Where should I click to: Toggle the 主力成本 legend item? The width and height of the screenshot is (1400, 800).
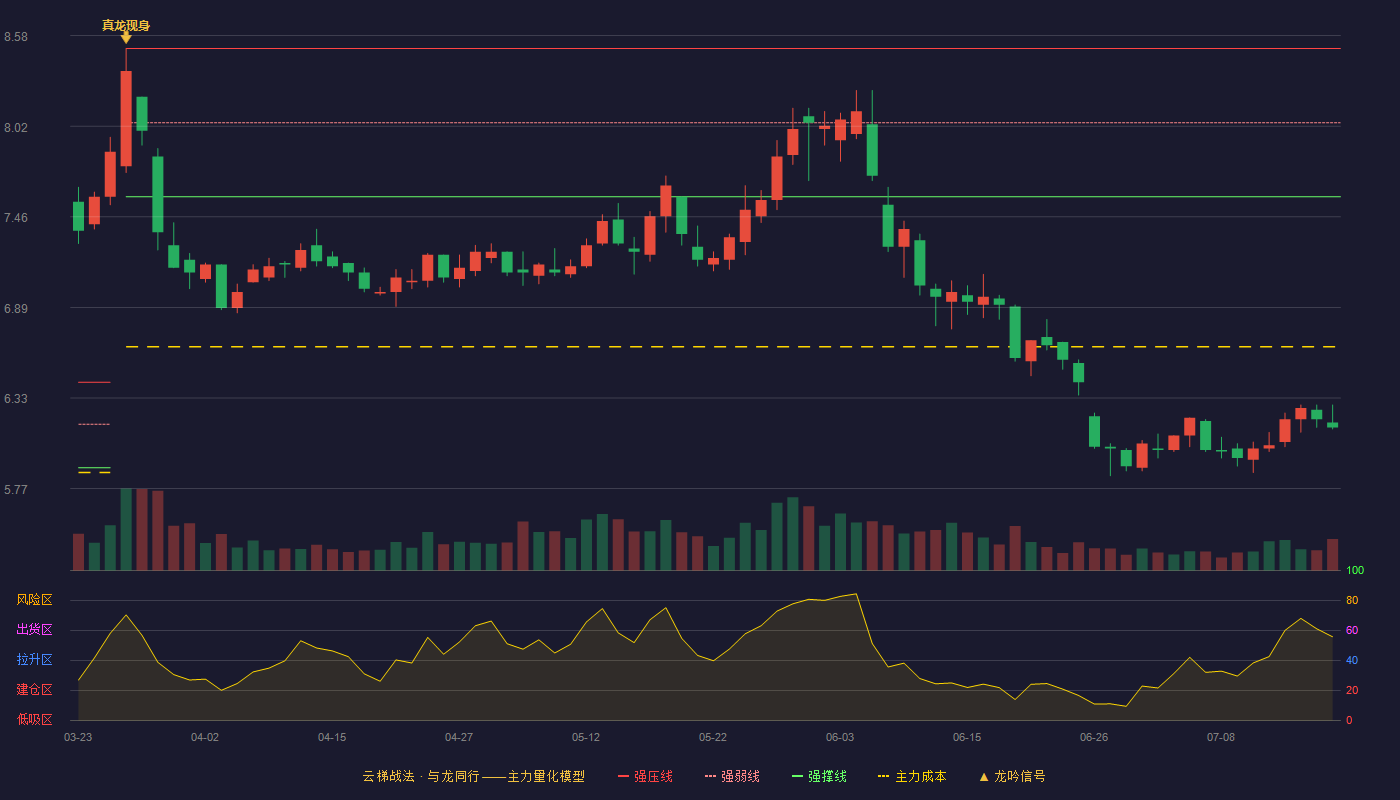click(x=912, y=776)
